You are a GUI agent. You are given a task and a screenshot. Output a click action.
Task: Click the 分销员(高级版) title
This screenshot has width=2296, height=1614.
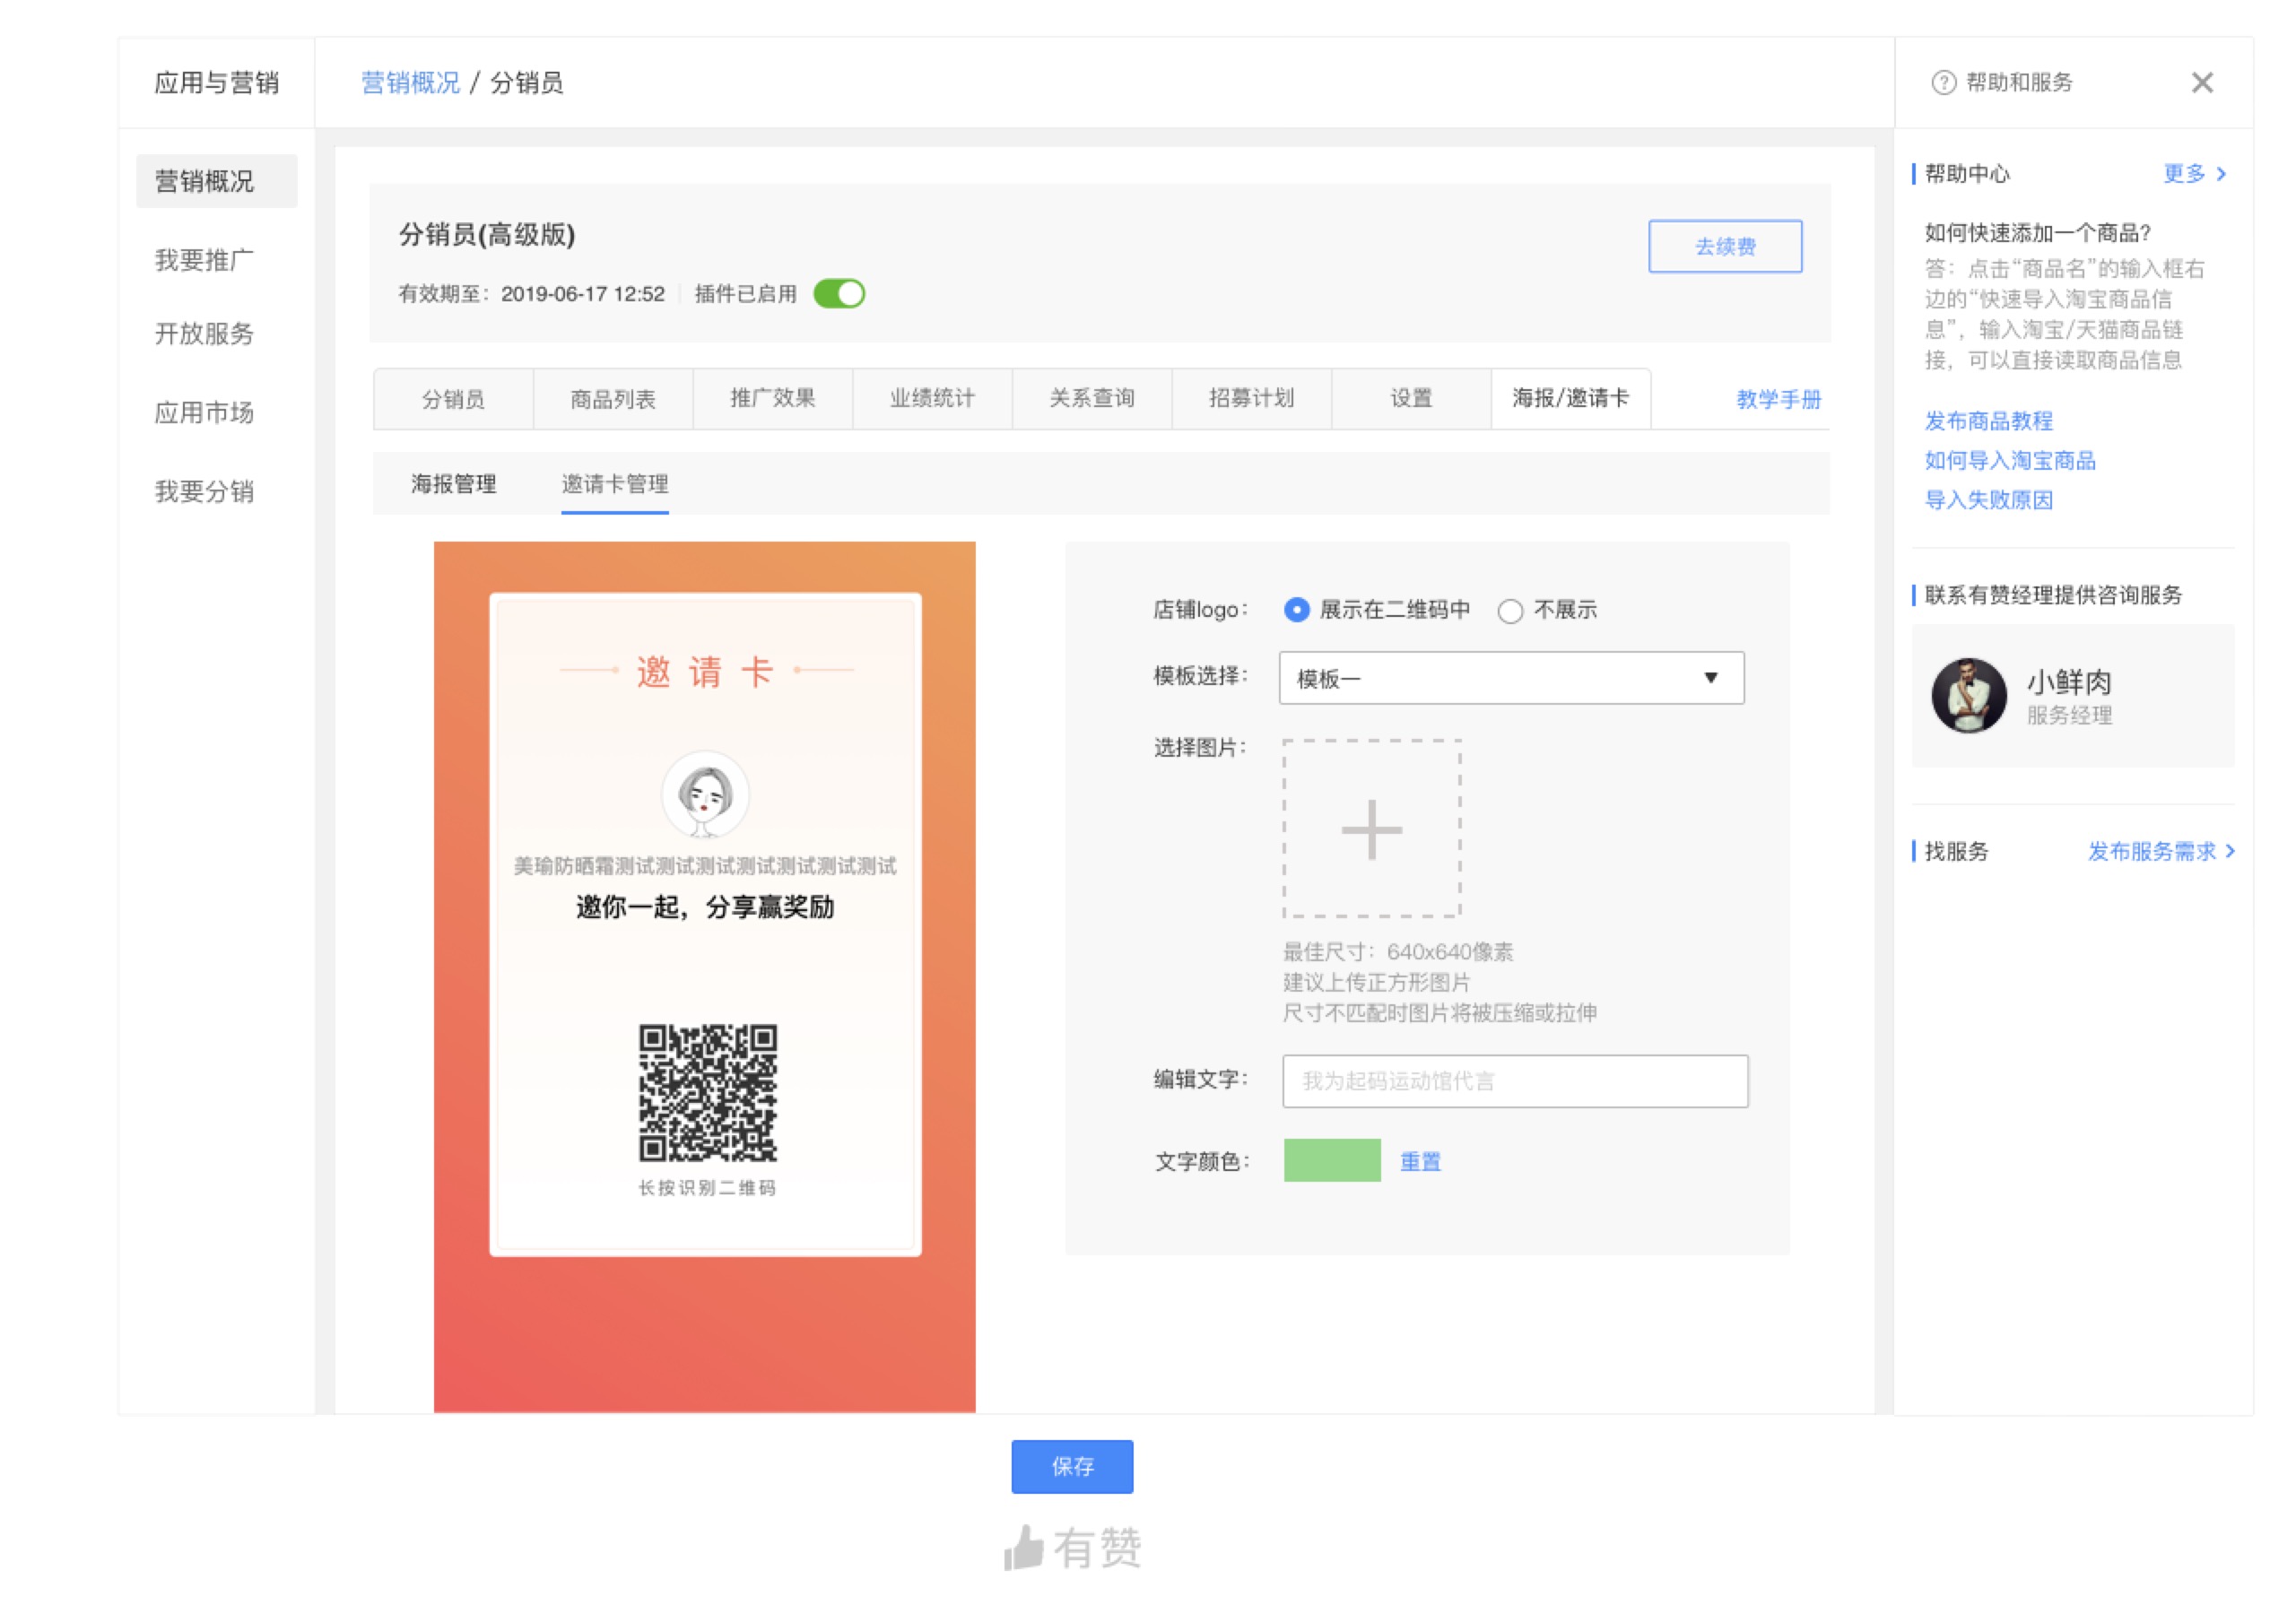[487, 235]
